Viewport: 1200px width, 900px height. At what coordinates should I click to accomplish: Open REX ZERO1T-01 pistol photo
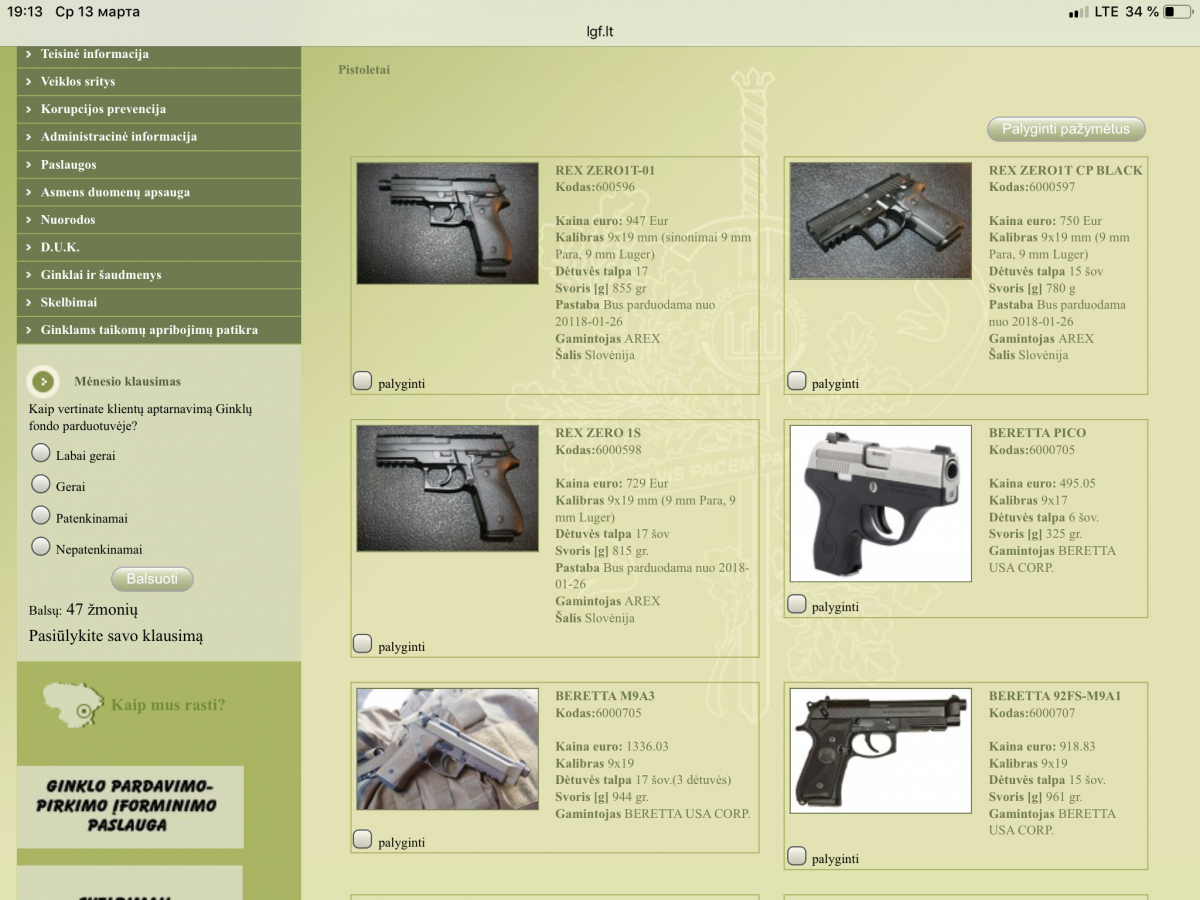pos(448,223)
